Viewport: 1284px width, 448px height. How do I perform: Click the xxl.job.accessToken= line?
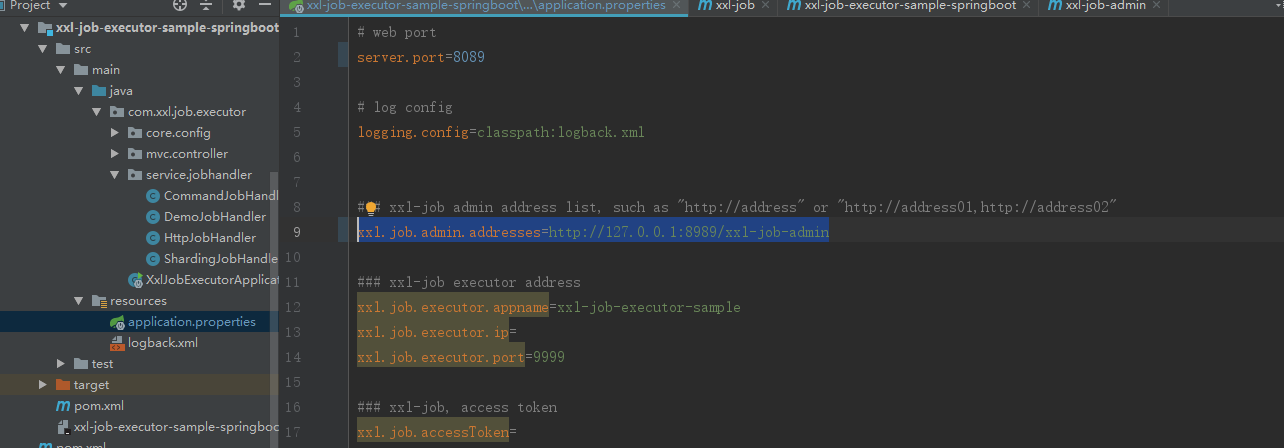[437, 433]
